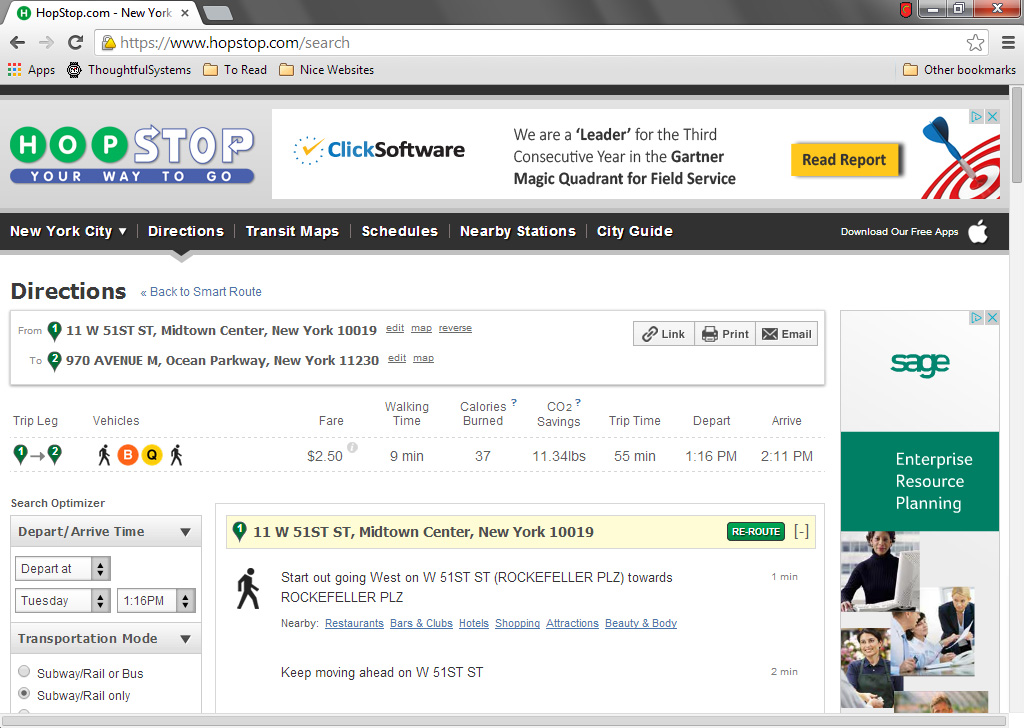Click first walking figure in Vehicles
The width and height of the screenshot is (1024, 728).
104,455
